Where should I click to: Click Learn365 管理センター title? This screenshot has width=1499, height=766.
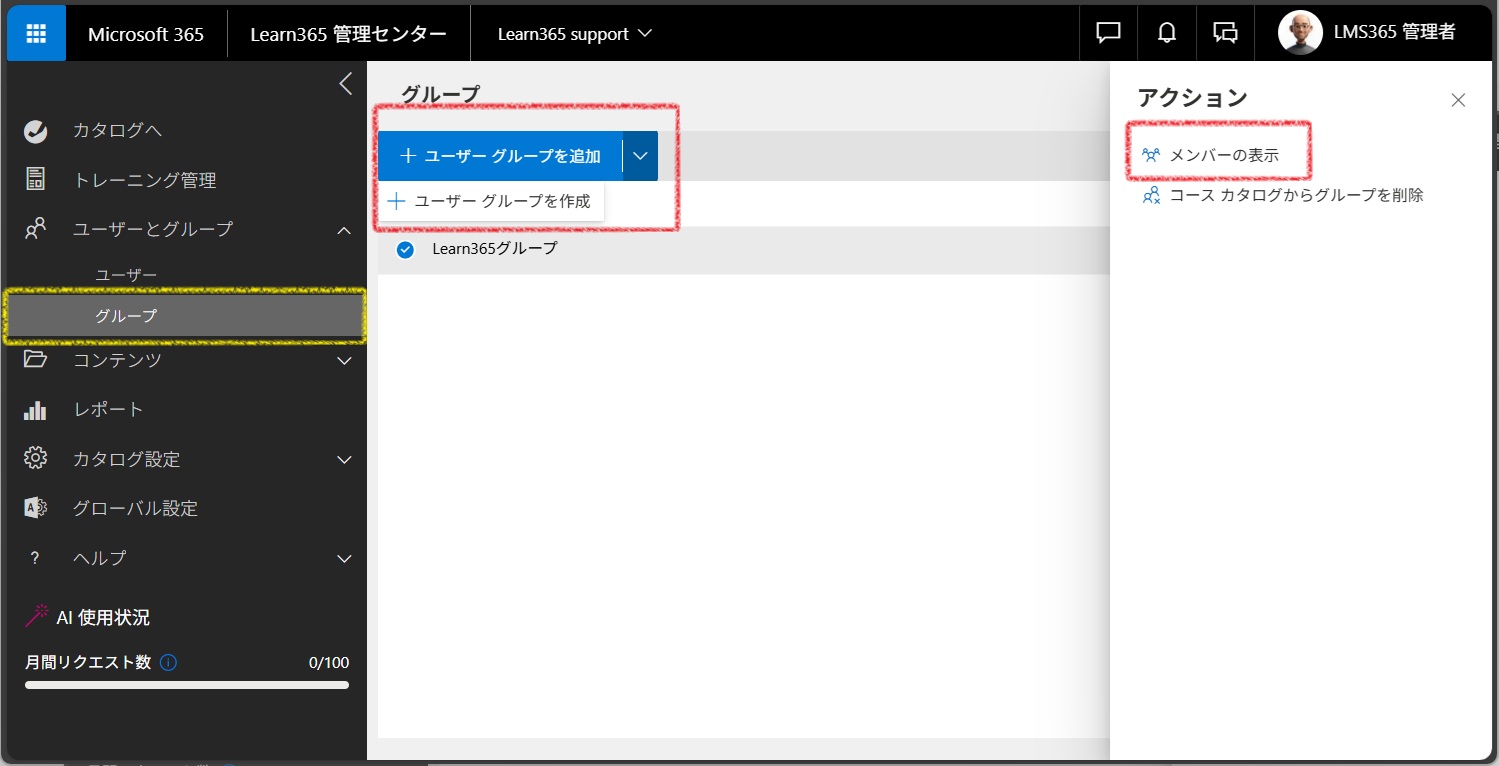click(348, 34)
